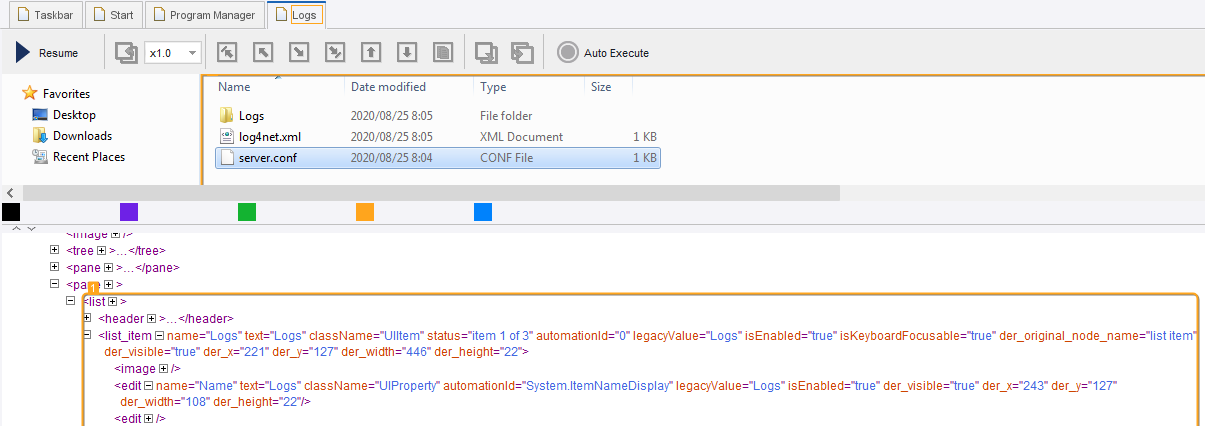Toggle the Auto Execute radio button

[x=568, y=53]
